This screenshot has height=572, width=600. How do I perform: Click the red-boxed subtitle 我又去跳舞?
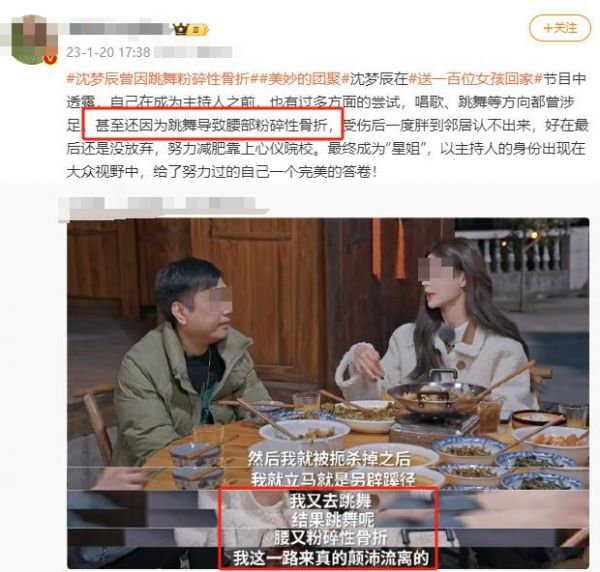point(330,501)
